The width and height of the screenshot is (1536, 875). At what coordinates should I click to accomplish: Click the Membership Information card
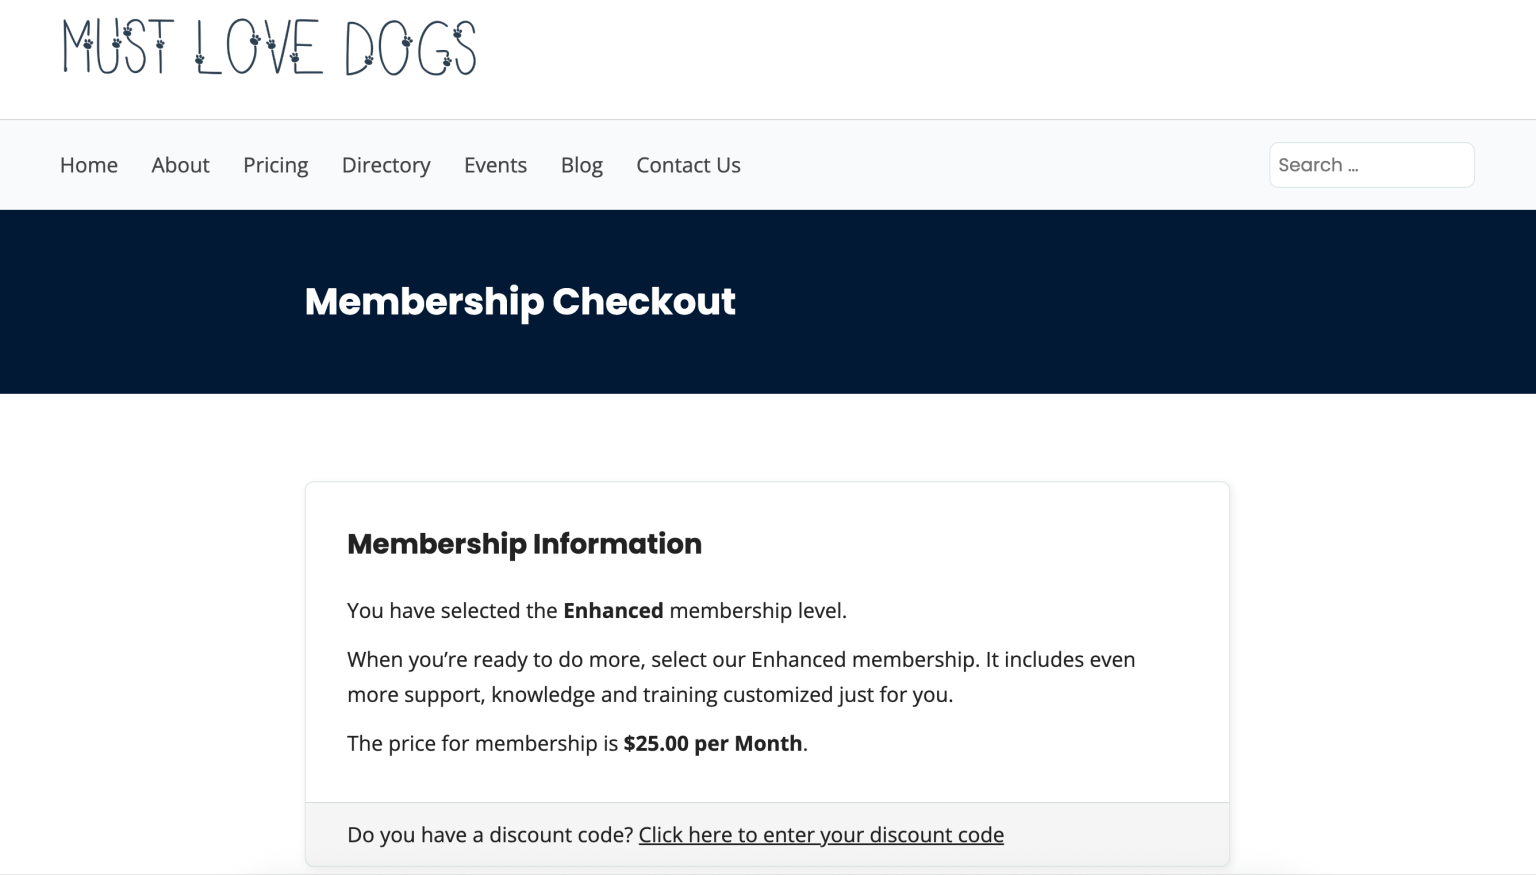point(766,640)
